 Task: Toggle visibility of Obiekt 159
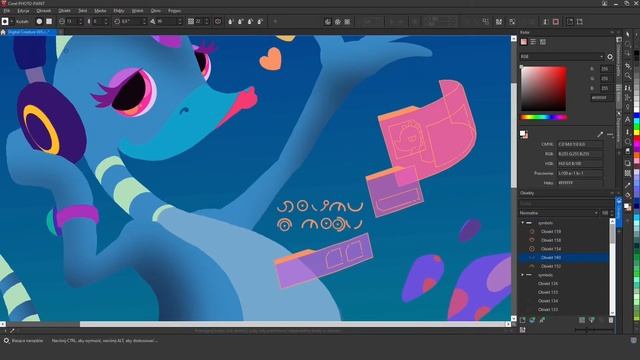[532, 231]
